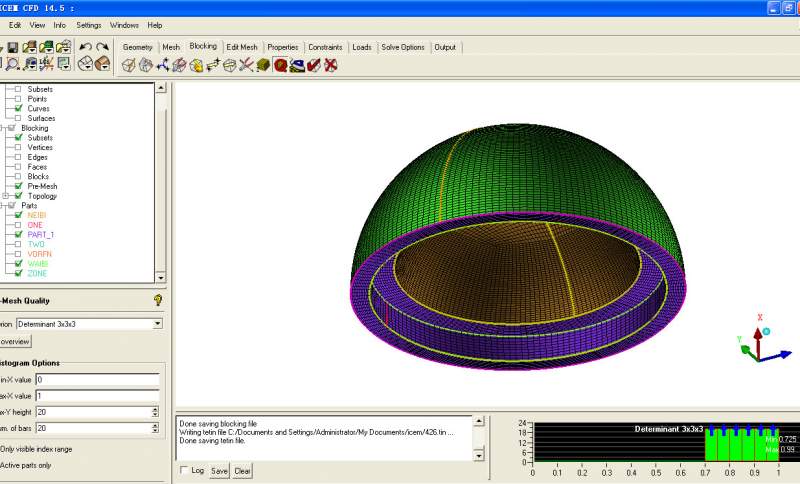Viewport: 800px width, 484px height.
Task: Check the Log checkbox
Action: pos(183,470)
